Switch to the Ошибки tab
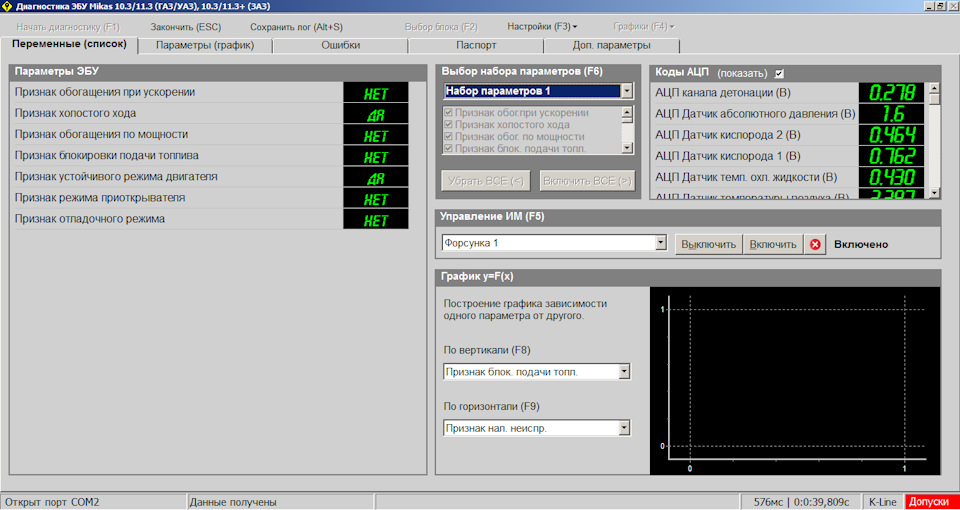960x510 pixels. (x=341, y=45)
